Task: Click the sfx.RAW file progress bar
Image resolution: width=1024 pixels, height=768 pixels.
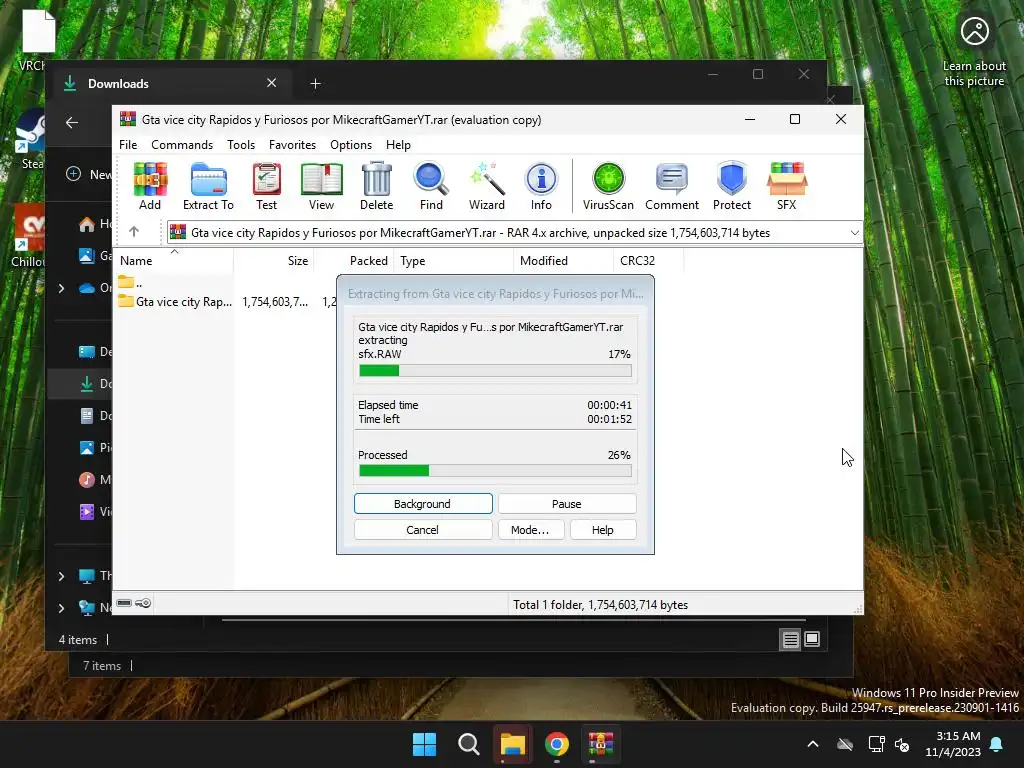Action: click(495, 370)
